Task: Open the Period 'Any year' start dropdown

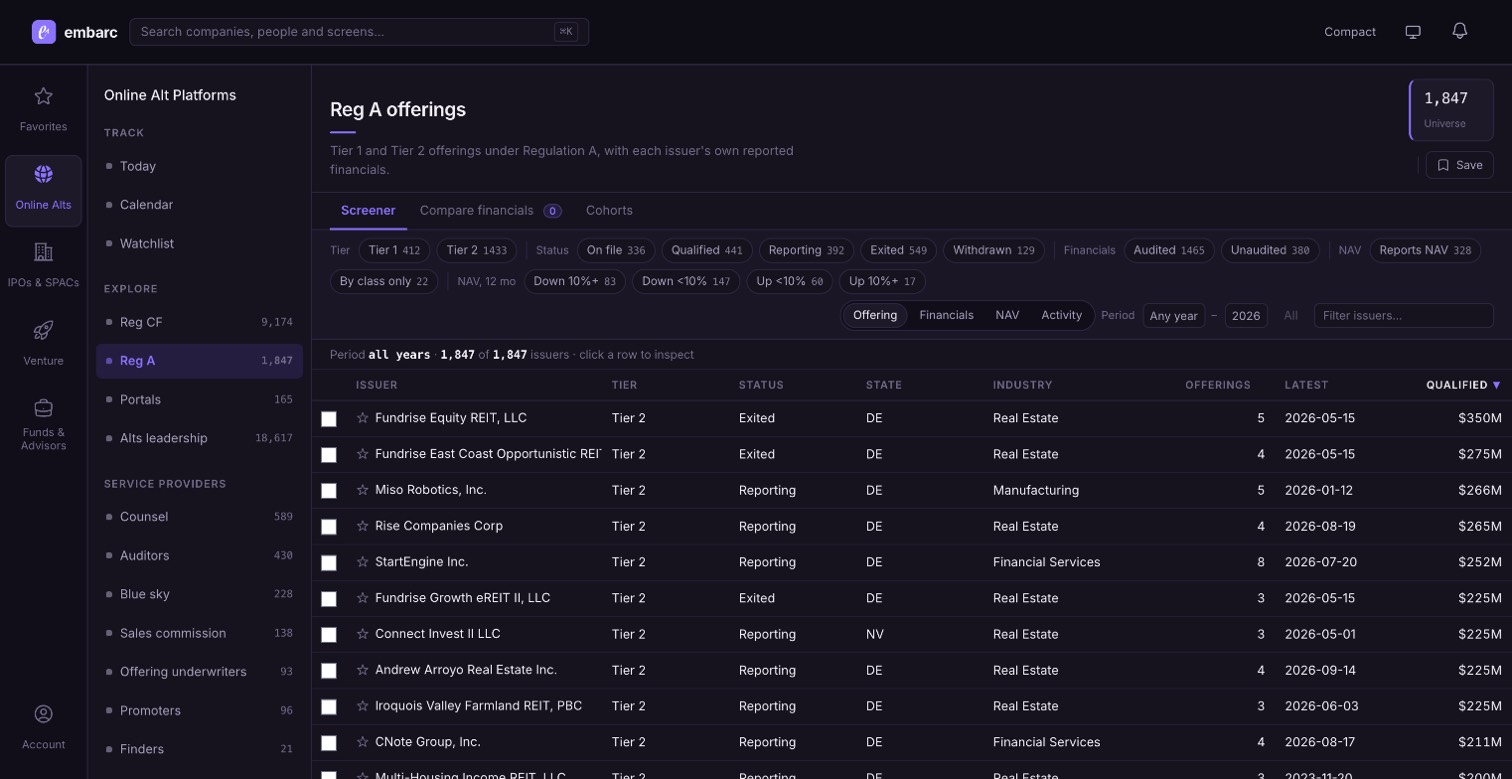Action: click(x=1174, y=316)
